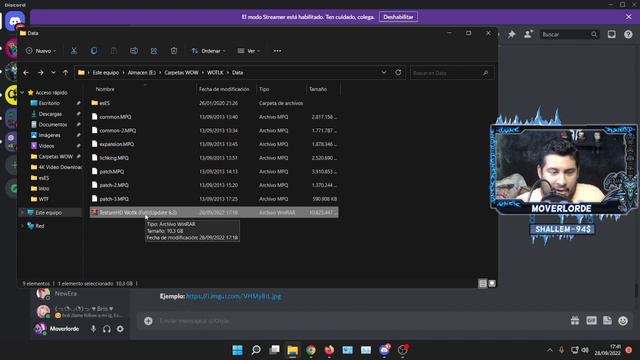Image resolution: width=640 pixels, height=360 pixels.
Task: Select the expansion.MPQ file
Action: coord(214,144)
